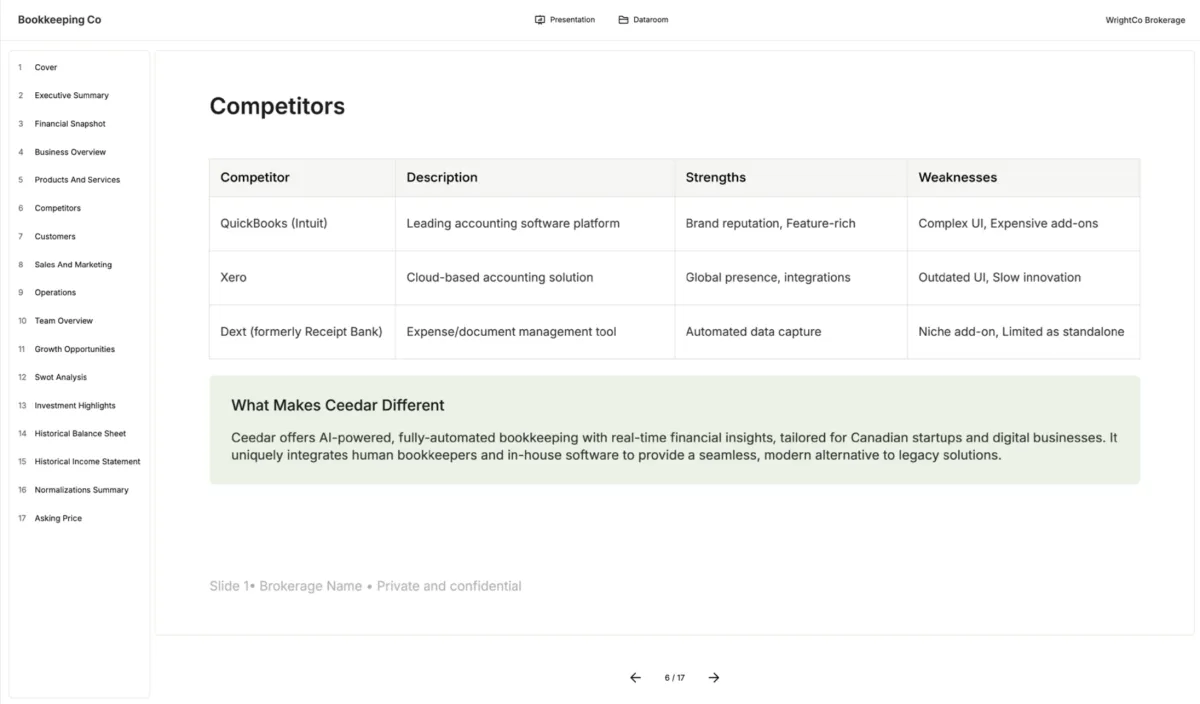The height and width of the screenshot is (704, 1200).
Task: Click 'Global presence, integrations' cell
Action: click(x=791, y=277)
